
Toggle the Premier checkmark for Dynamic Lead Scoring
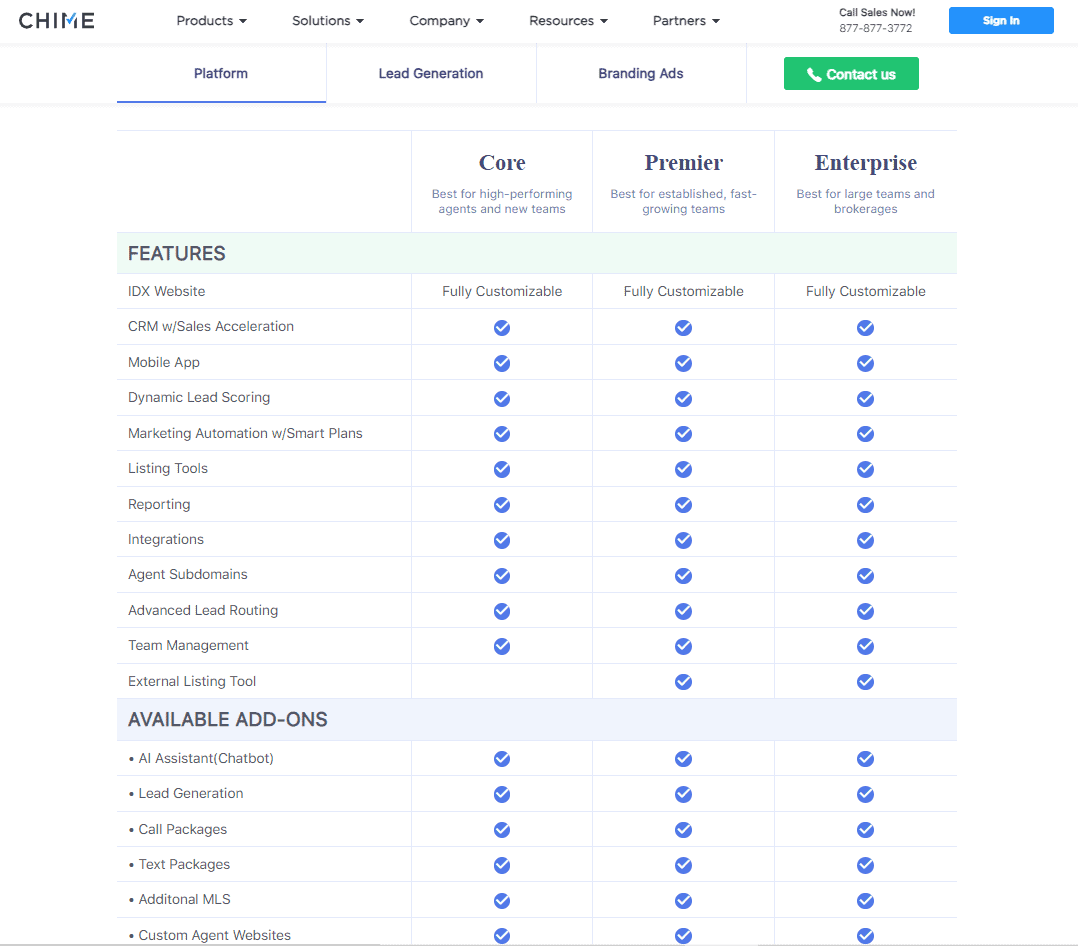click(x=683, y=398)
